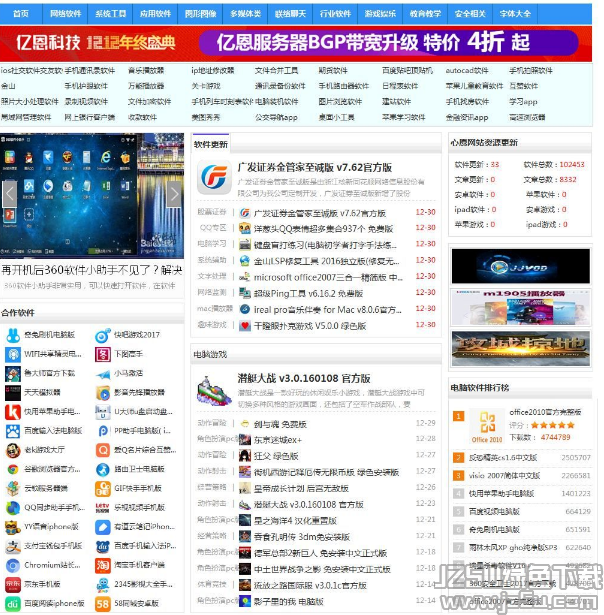Click the Letv icon for 乐视视频手机版

click(x=103, y=508)
